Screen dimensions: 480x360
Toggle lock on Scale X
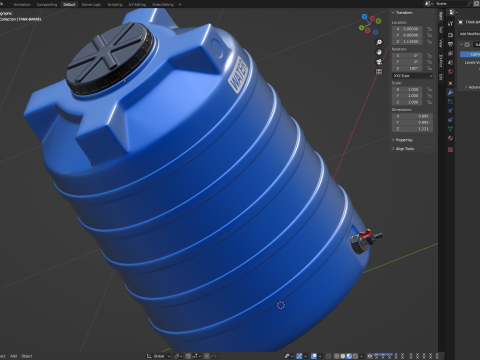point(430,89)
